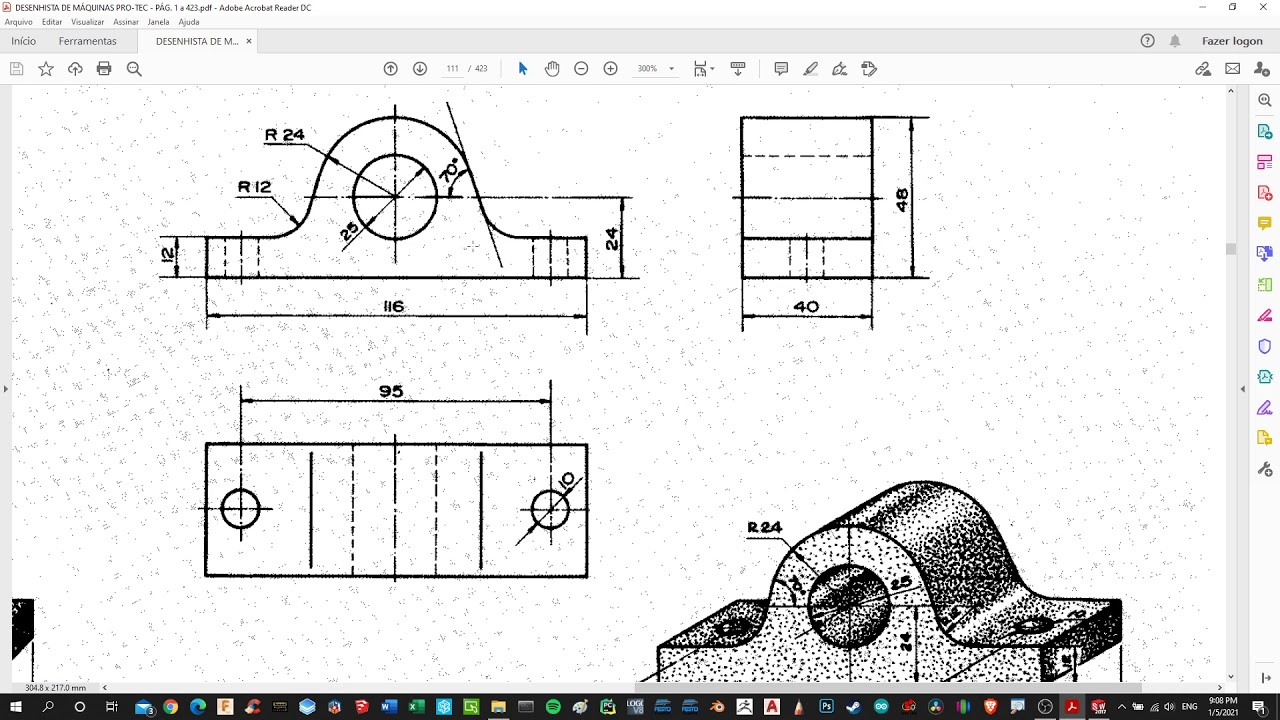The width and height of the screenshot is (1280, 720).
Task: Click the page number field showing 111
Action: click(x=453, y=69)
